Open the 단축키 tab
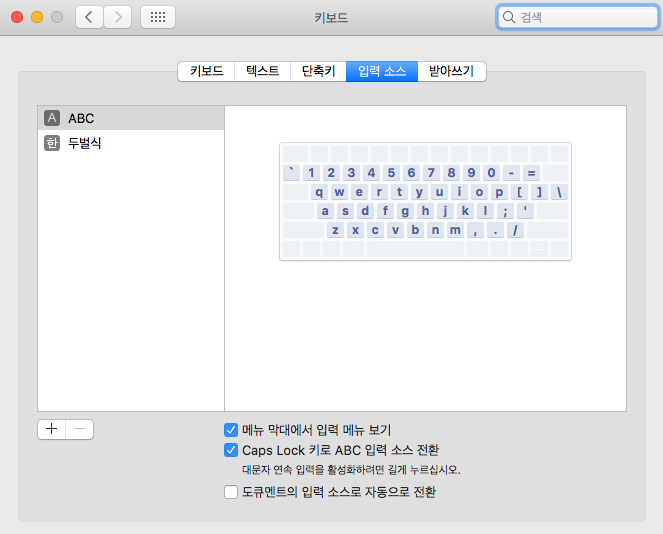This screenshot has height=534, width=663. coord(318,71)
